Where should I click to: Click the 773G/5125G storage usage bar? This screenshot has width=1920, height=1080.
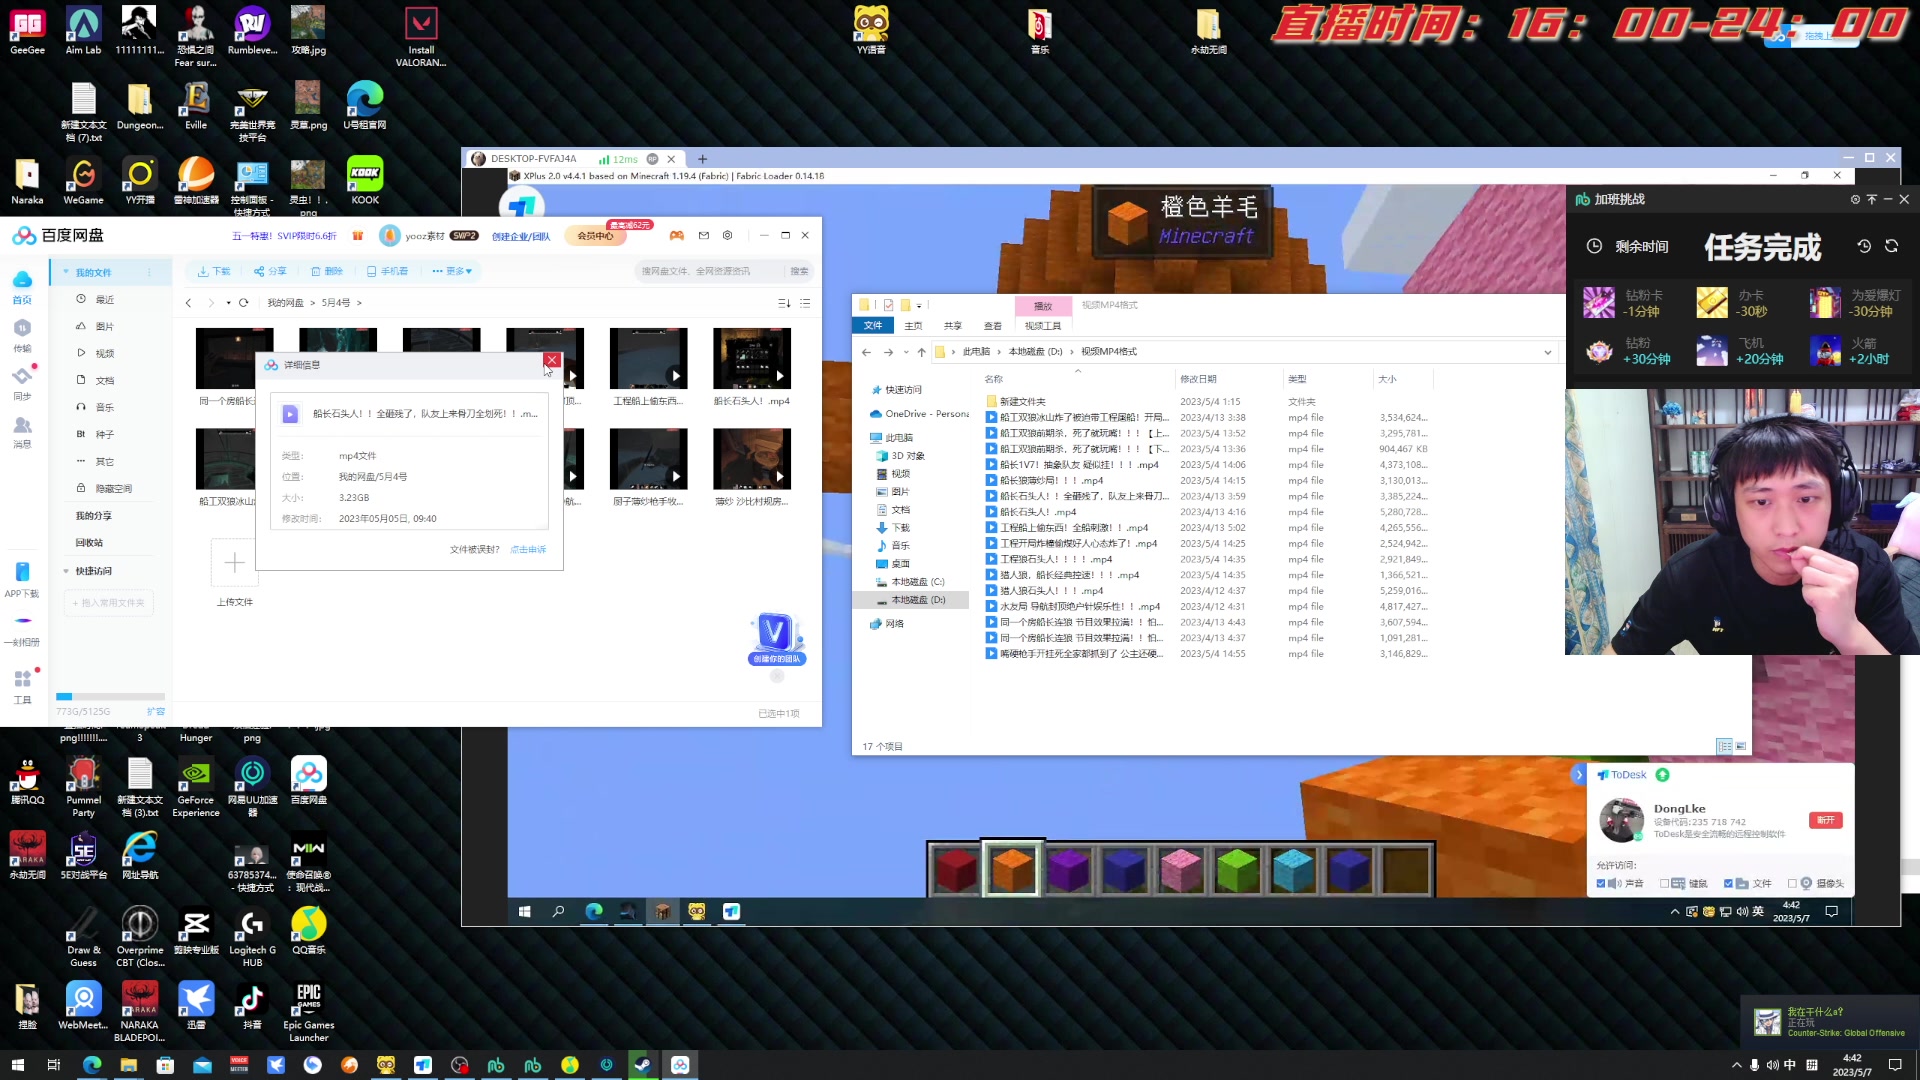coord(110,697)
